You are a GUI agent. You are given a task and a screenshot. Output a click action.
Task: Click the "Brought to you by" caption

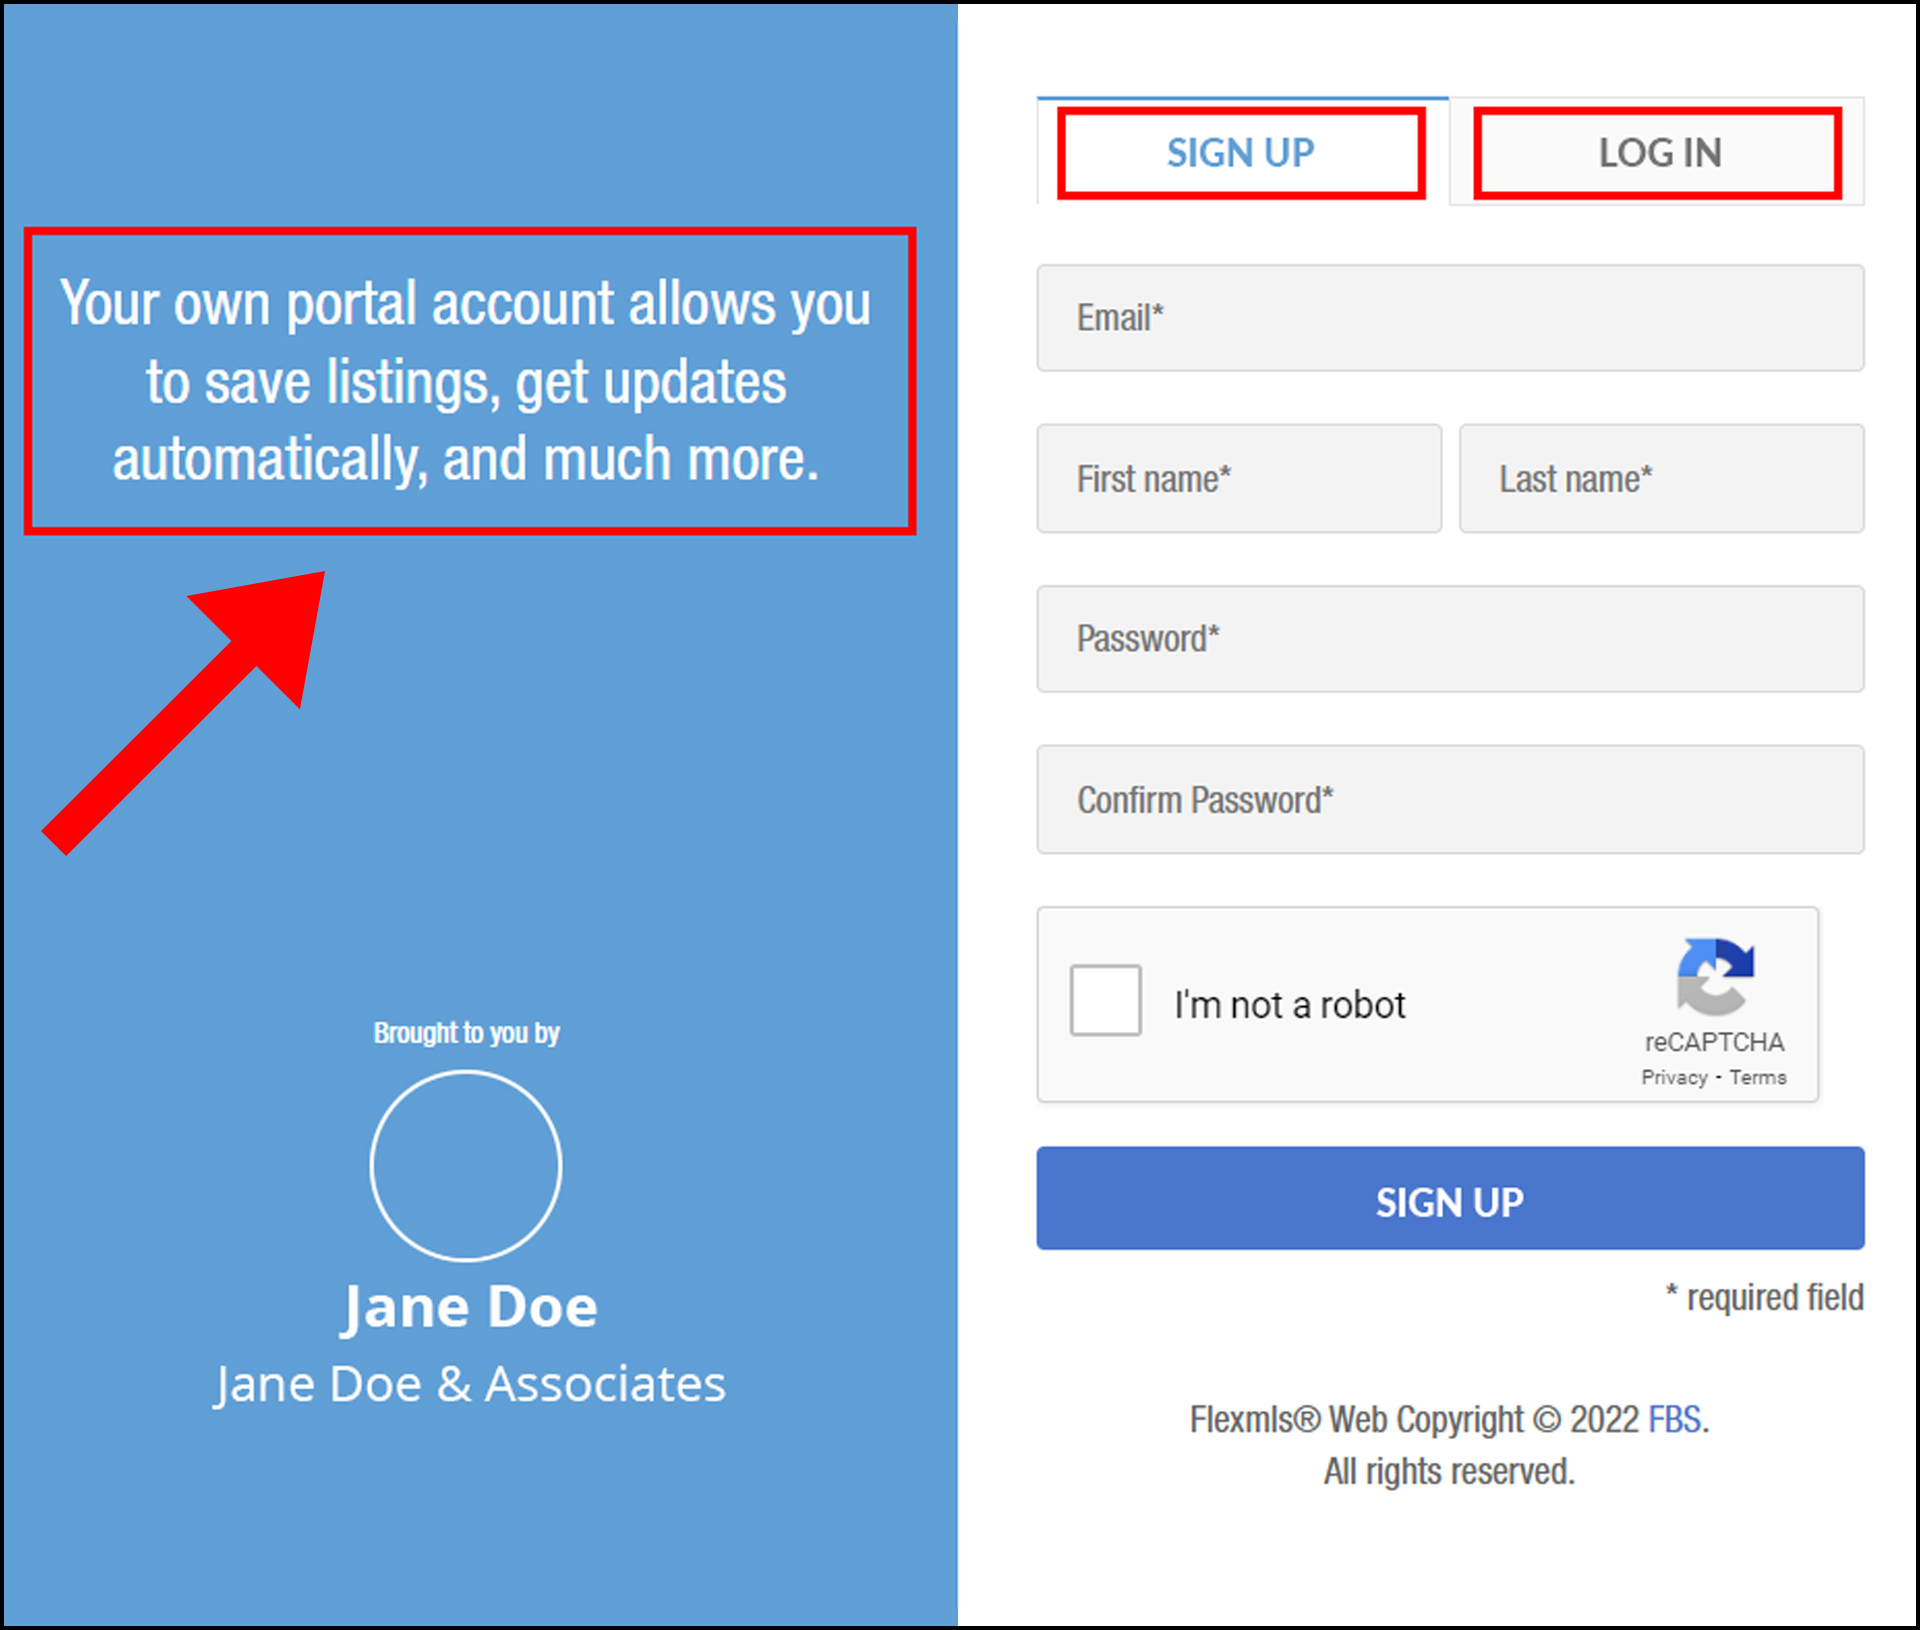(466, 1032)
